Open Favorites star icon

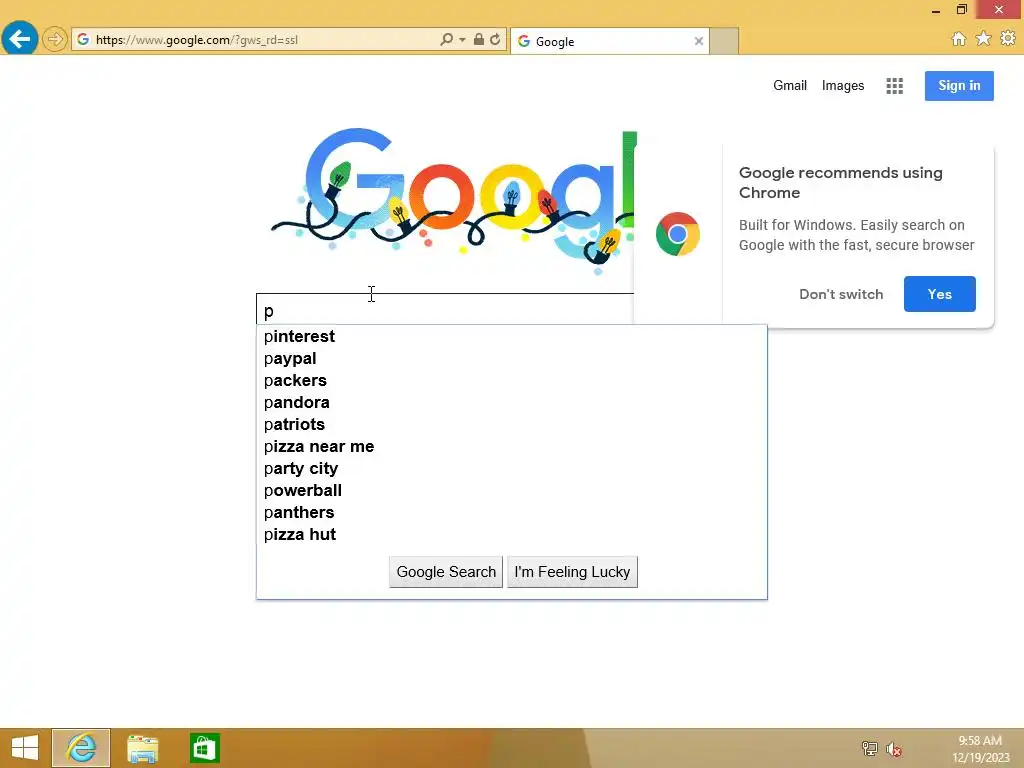pos(984,39)
